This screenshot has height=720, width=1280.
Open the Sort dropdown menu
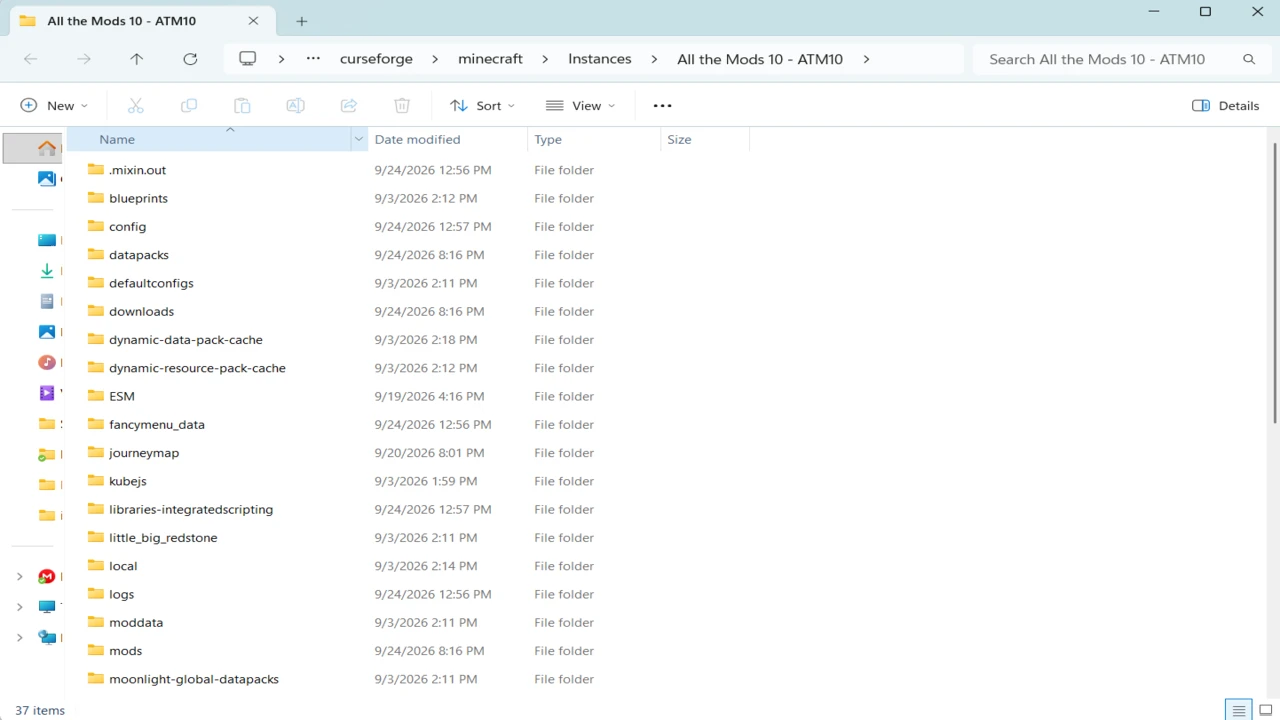coord(482,105)
